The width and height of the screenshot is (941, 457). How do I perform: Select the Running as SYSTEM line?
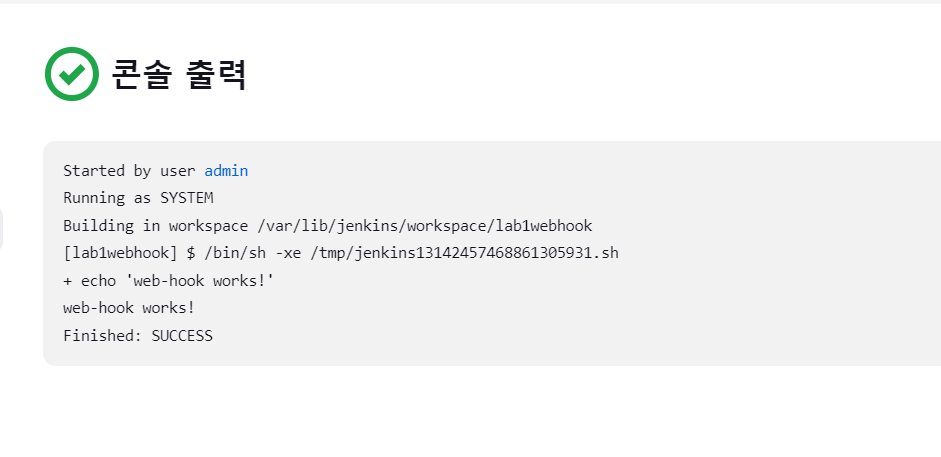pos(138,198)
